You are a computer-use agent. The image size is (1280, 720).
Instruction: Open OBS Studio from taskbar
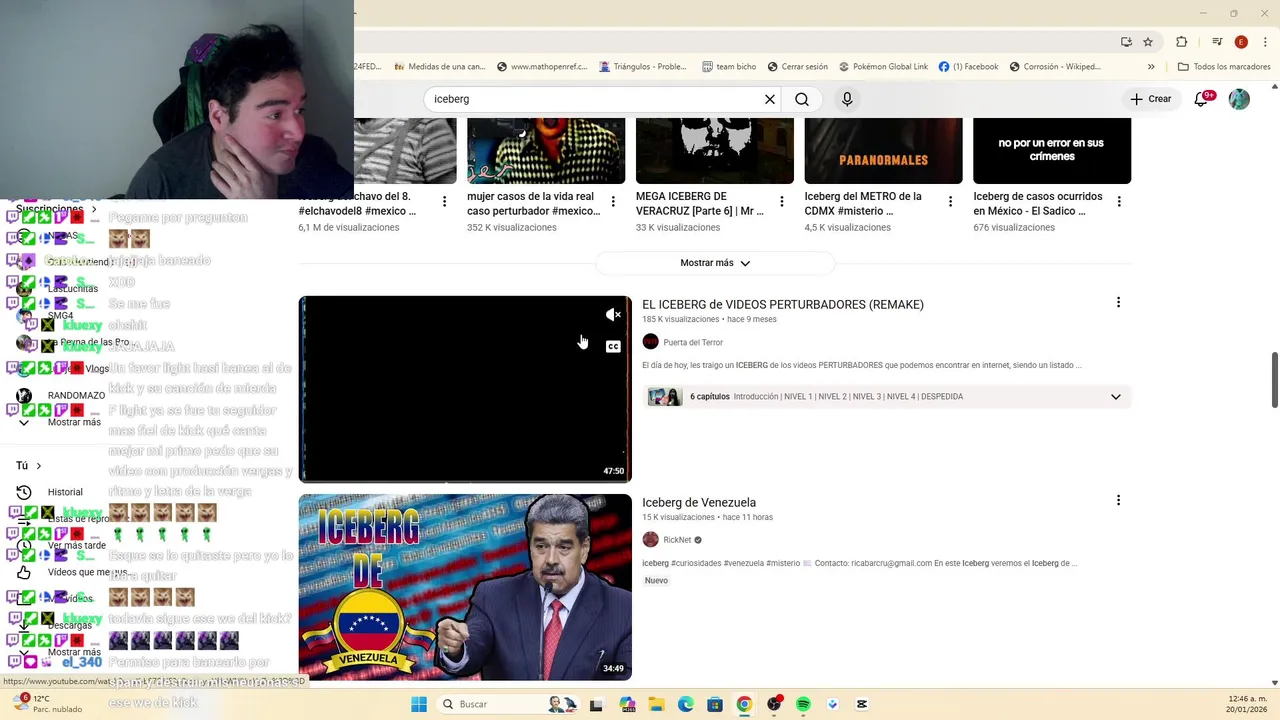773,704
